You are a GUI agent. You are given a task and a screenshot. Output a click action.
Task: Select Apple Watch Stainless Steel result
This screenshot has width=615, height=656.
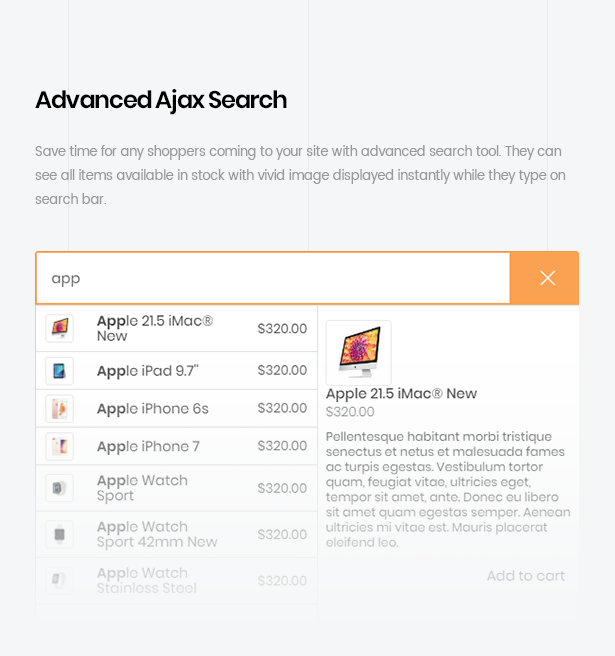pyautogui.click(x=146, y=580)
